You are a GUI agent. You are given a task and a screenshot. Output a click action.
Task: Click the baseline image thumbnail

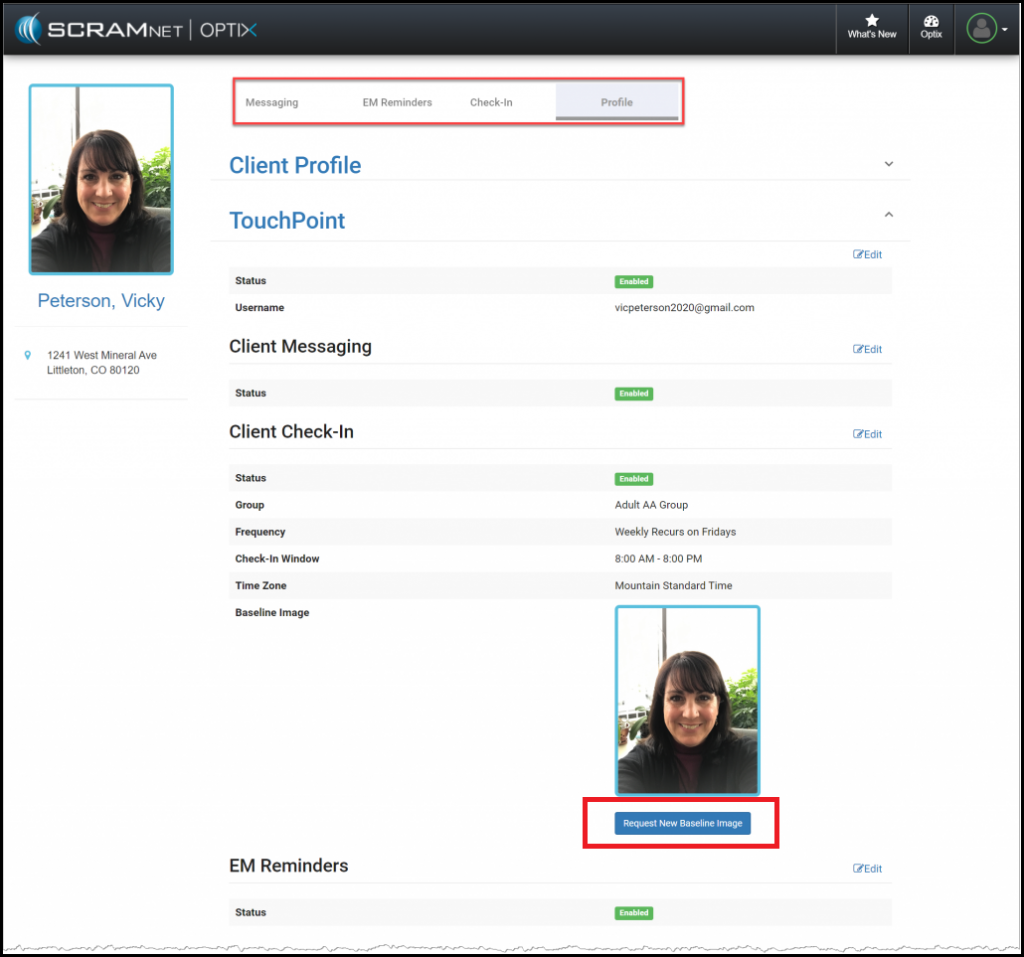pos(687,700)
